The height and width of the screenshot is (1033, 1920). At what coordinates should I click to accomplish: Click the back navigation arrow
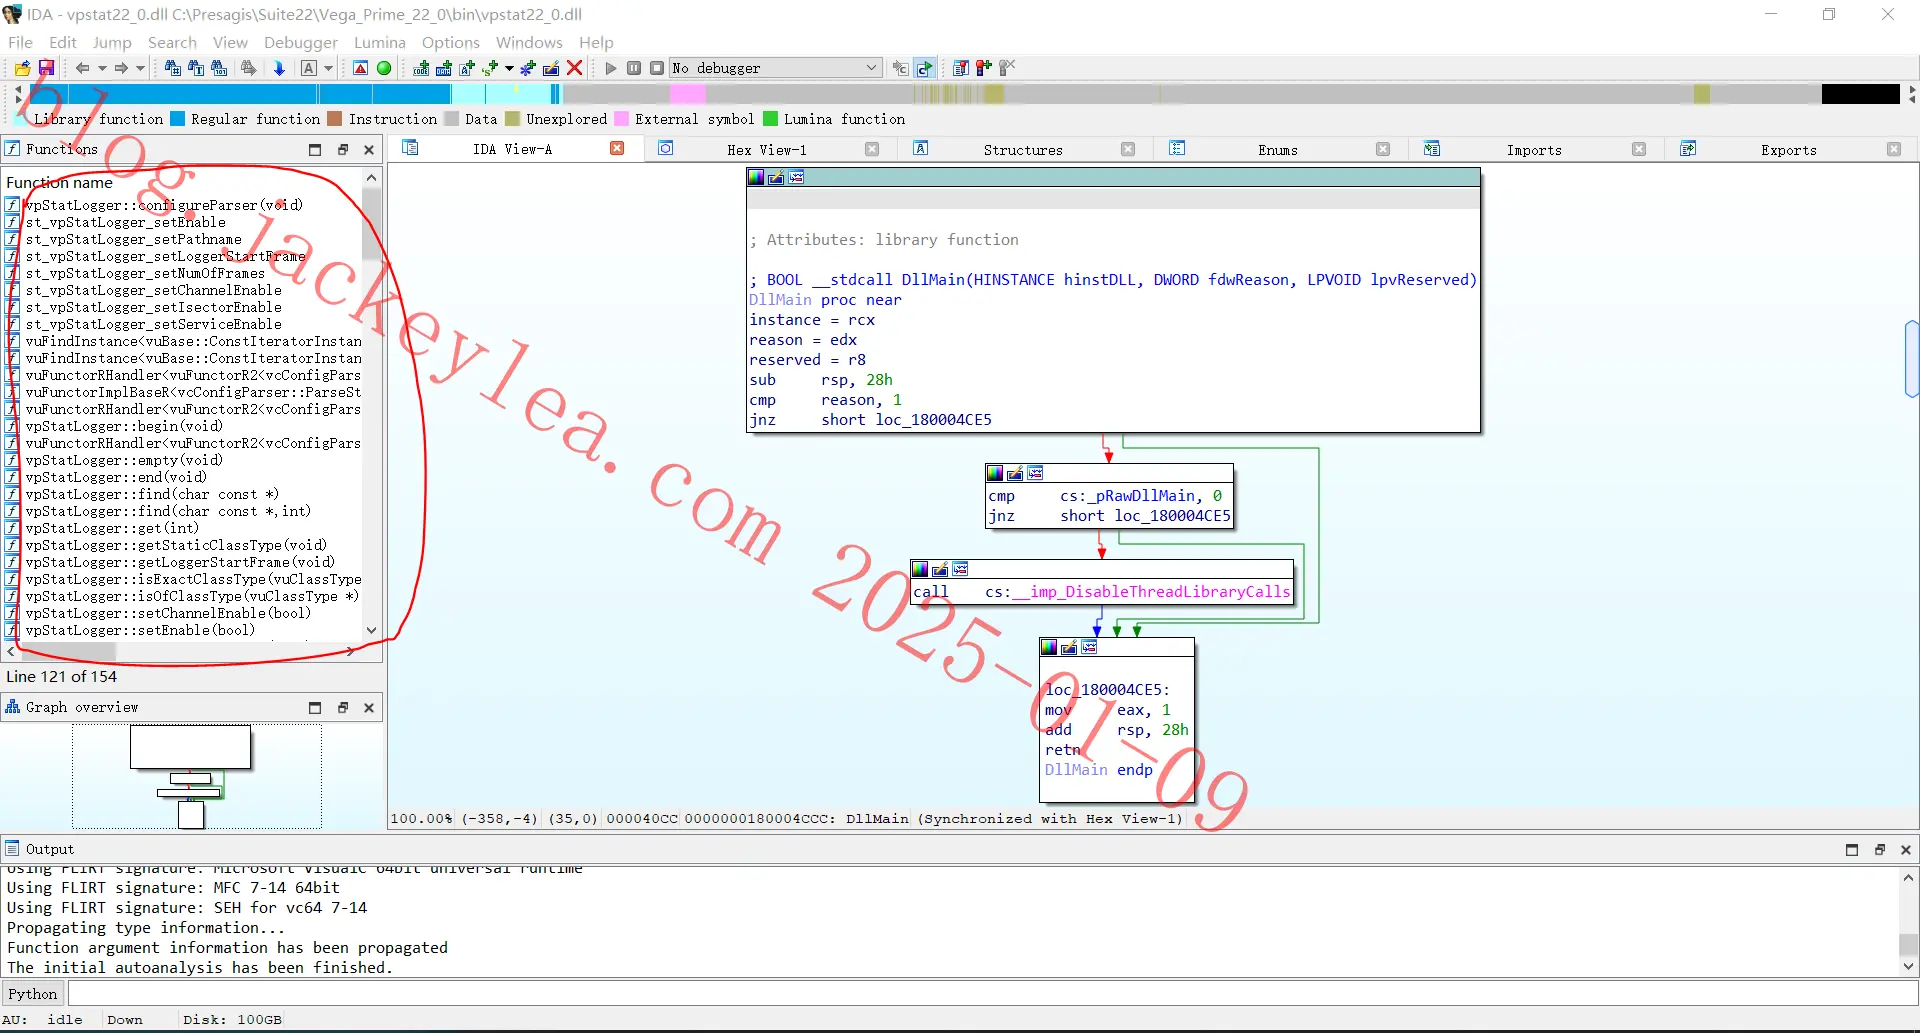(82, 68)
